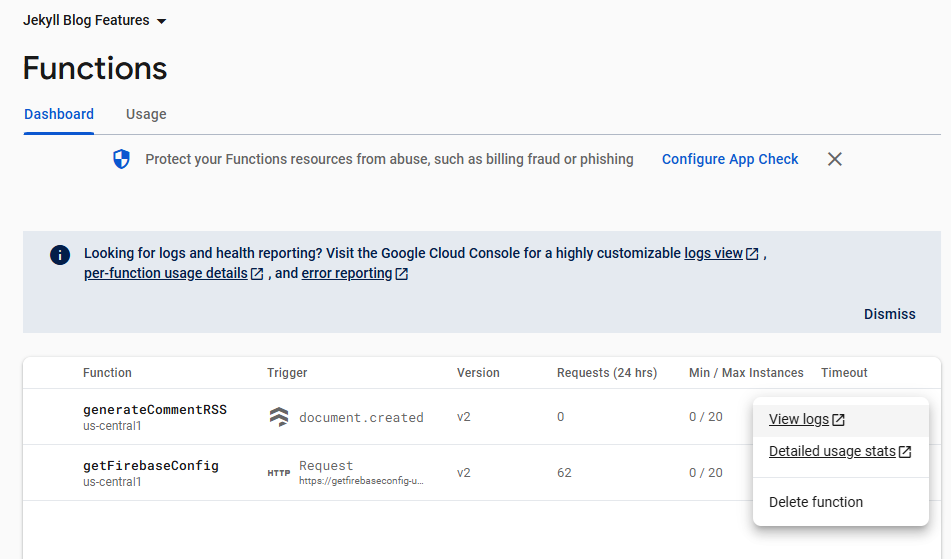The width and height of the screenshot is (951, 559).
Task: Click the 62 requests value for getFirebaseConfig
Action: click(x=564, y=473)
